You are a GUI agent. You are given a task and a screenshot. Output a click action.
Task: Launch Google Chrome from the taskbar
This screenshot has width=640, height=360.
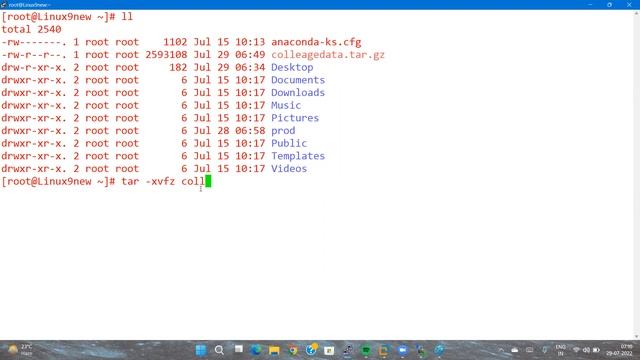293,350
